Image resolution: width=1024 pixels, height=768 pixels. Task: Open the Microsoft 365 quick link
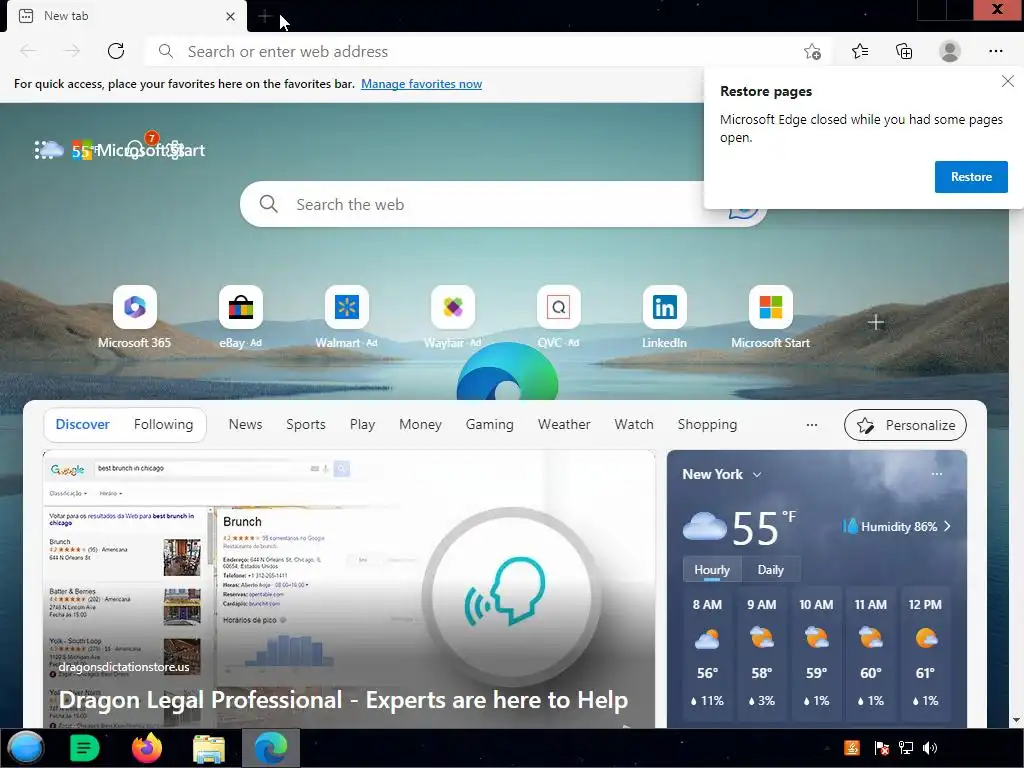click(135, 317)
